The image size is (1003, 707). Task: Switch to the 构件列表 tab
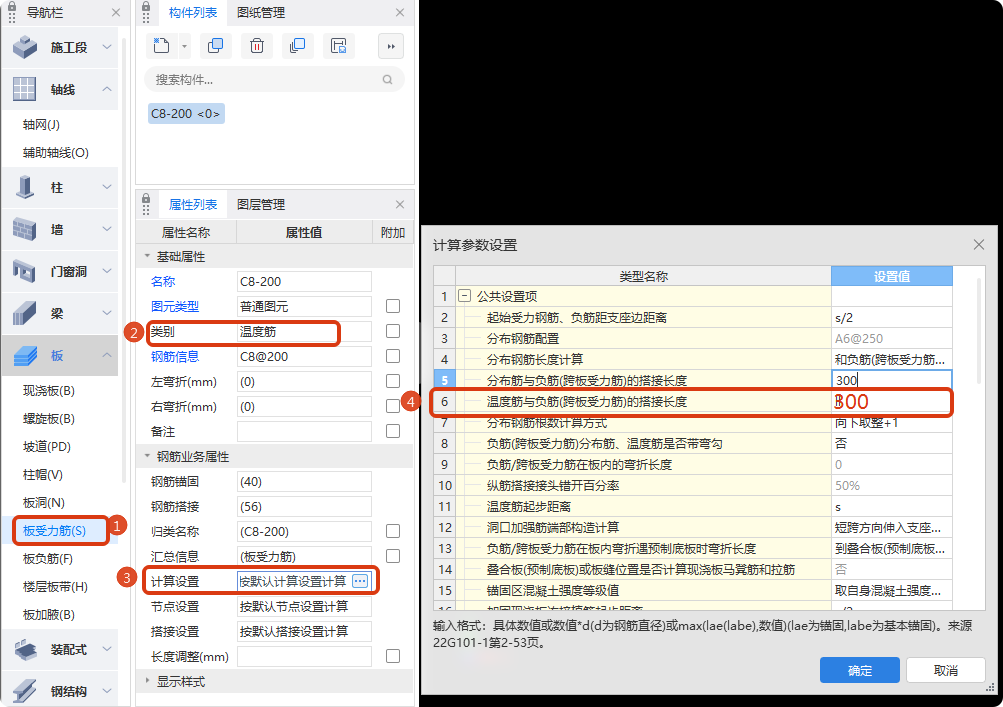193,12
